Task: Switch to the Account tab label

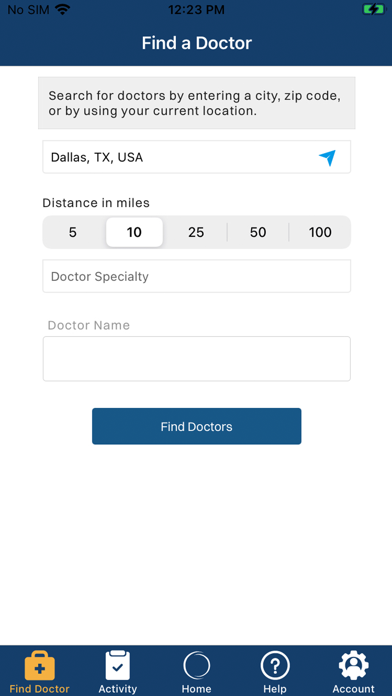Action: [x=353, y=689]
